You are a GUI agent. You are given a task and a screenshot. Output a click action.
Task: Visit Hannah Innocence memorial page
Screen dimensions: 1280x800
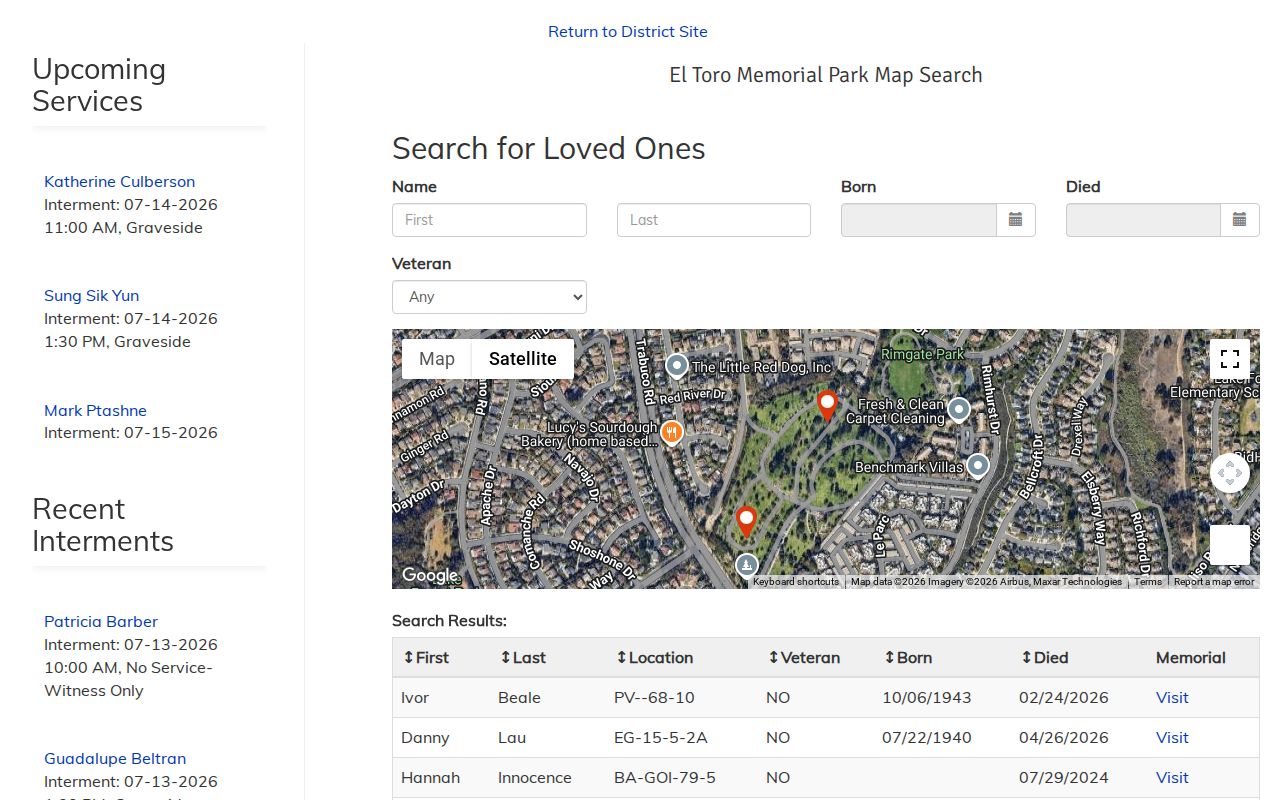click(x=1172, y=778)
